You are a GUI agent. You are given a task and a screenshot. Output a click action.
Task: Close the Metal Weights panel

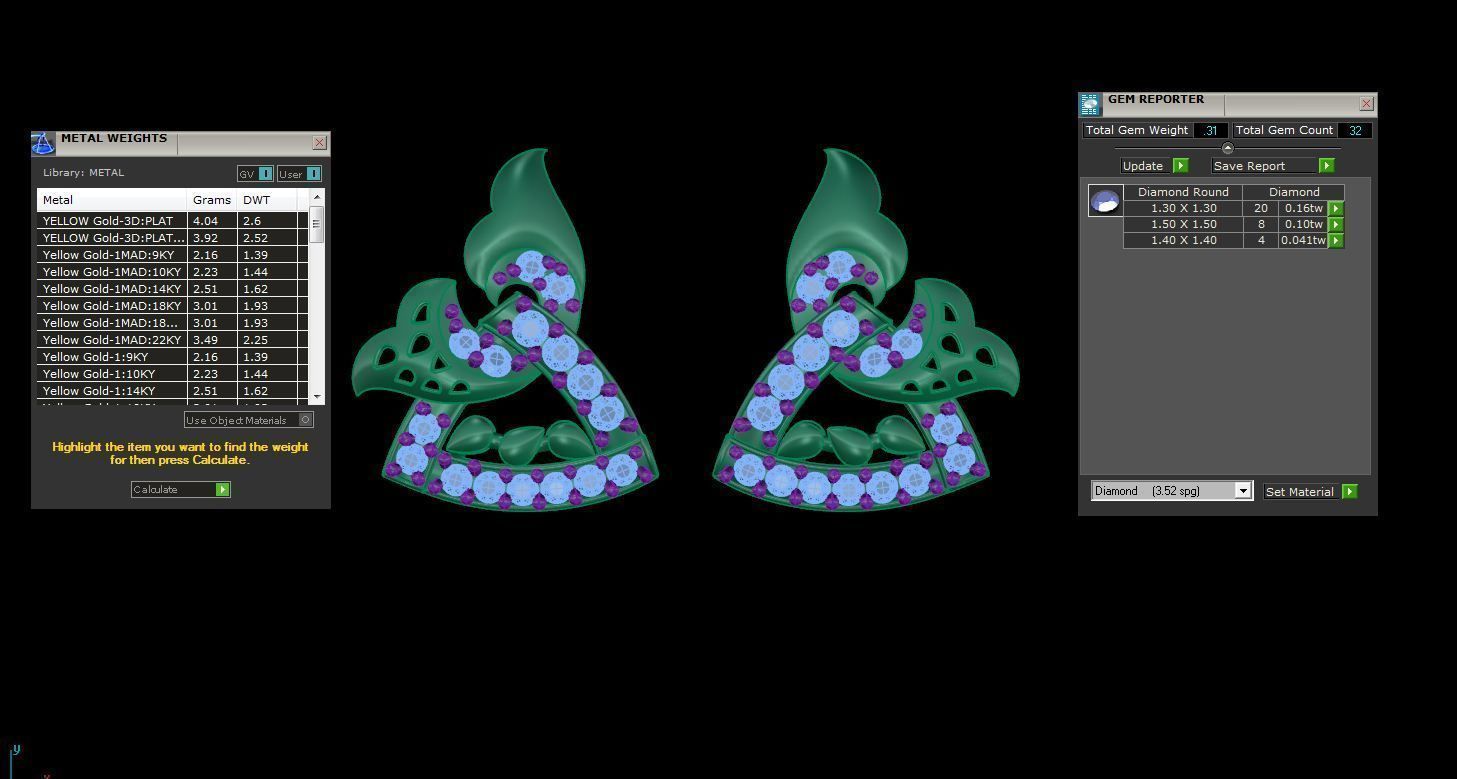(319, 143)
